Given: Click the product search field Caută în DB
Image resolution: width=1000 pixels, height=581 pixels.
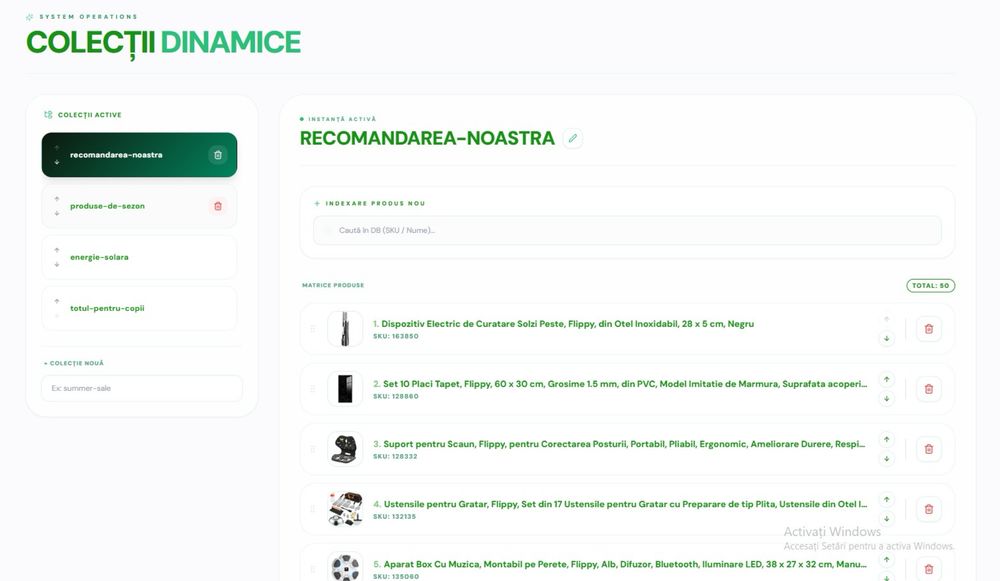Looking at the screenshot, I should click(627, 230).
